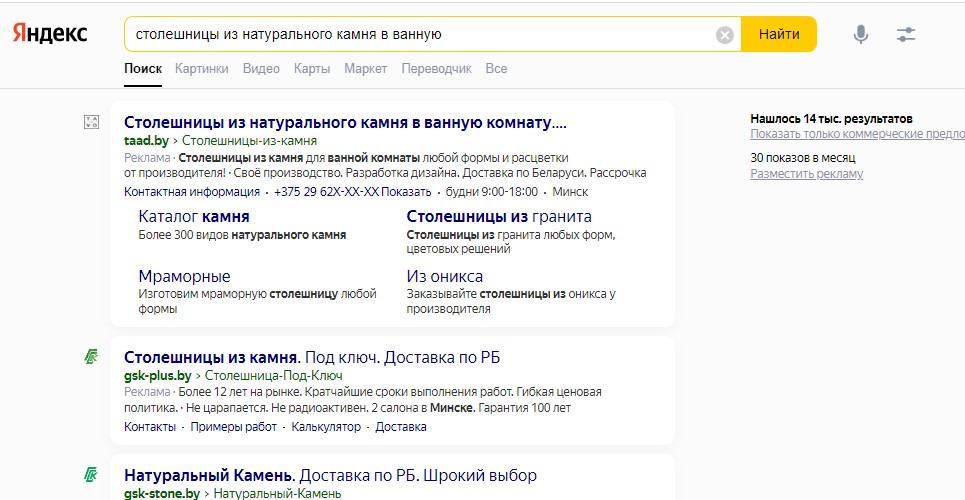Open the Доставка link under gsk-plus.by
This screenshot has height=500, width=965.
click(401, 427)
